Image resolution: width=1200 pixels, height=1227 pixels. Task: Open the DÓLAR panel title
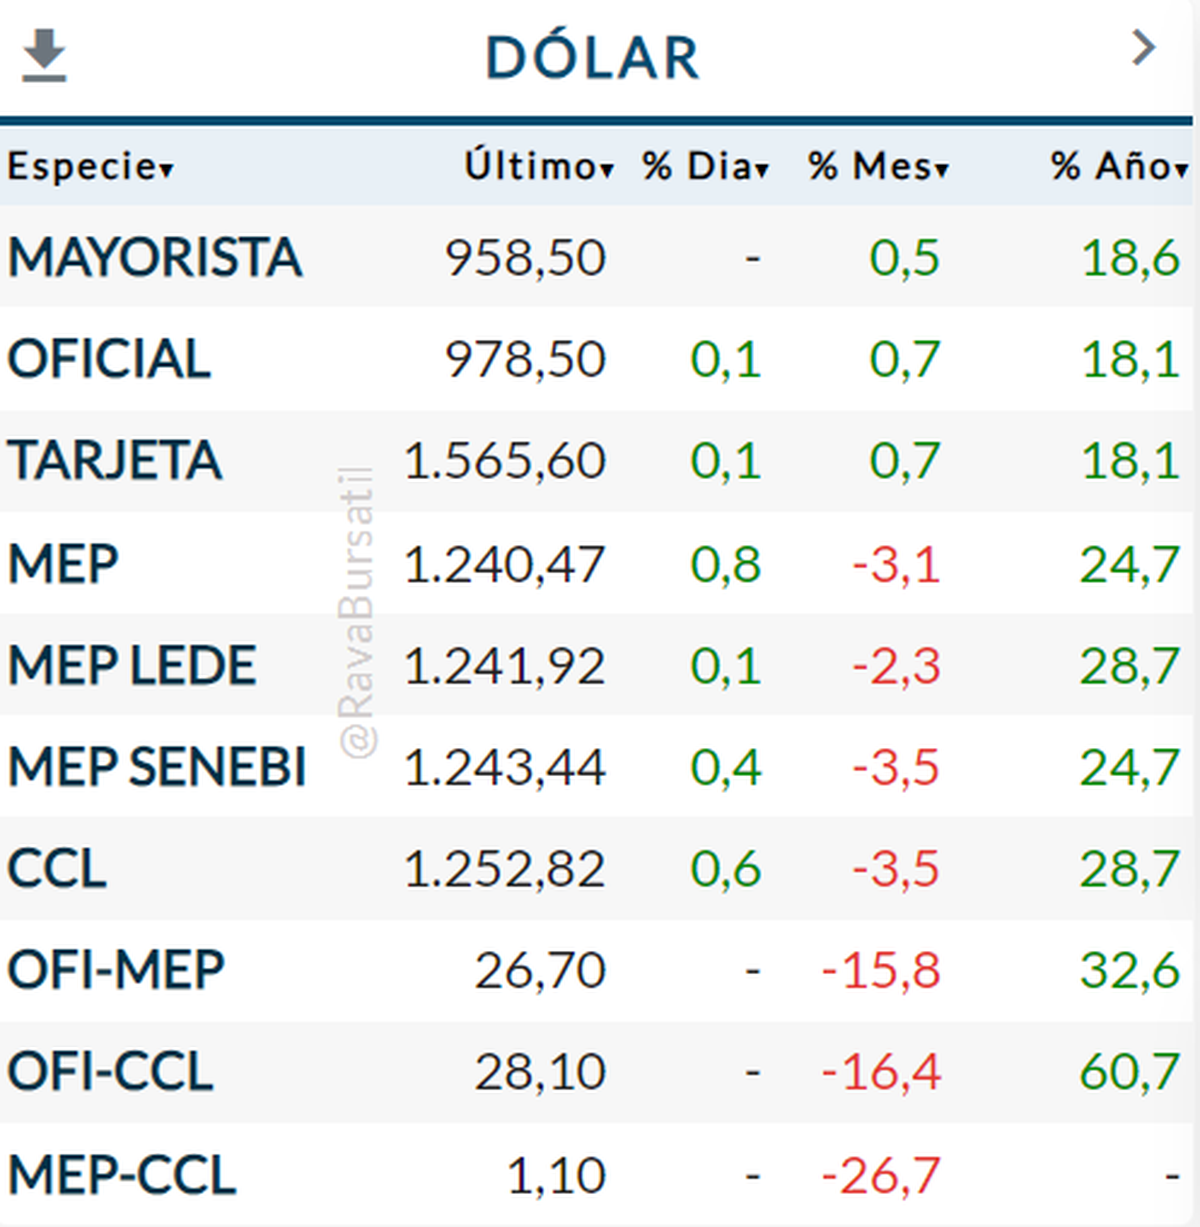592,57
